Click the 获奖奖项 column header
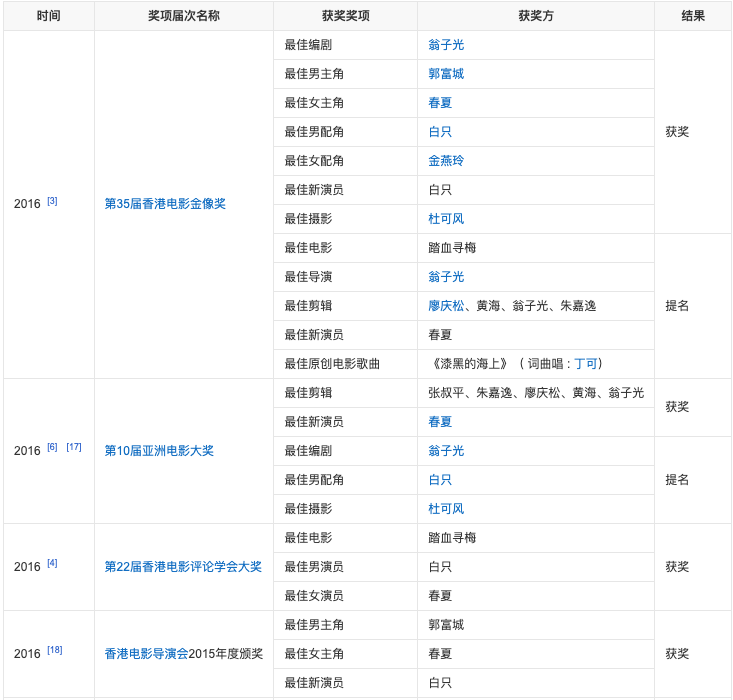Screen dimensions: 733x700 coord(345,16)
